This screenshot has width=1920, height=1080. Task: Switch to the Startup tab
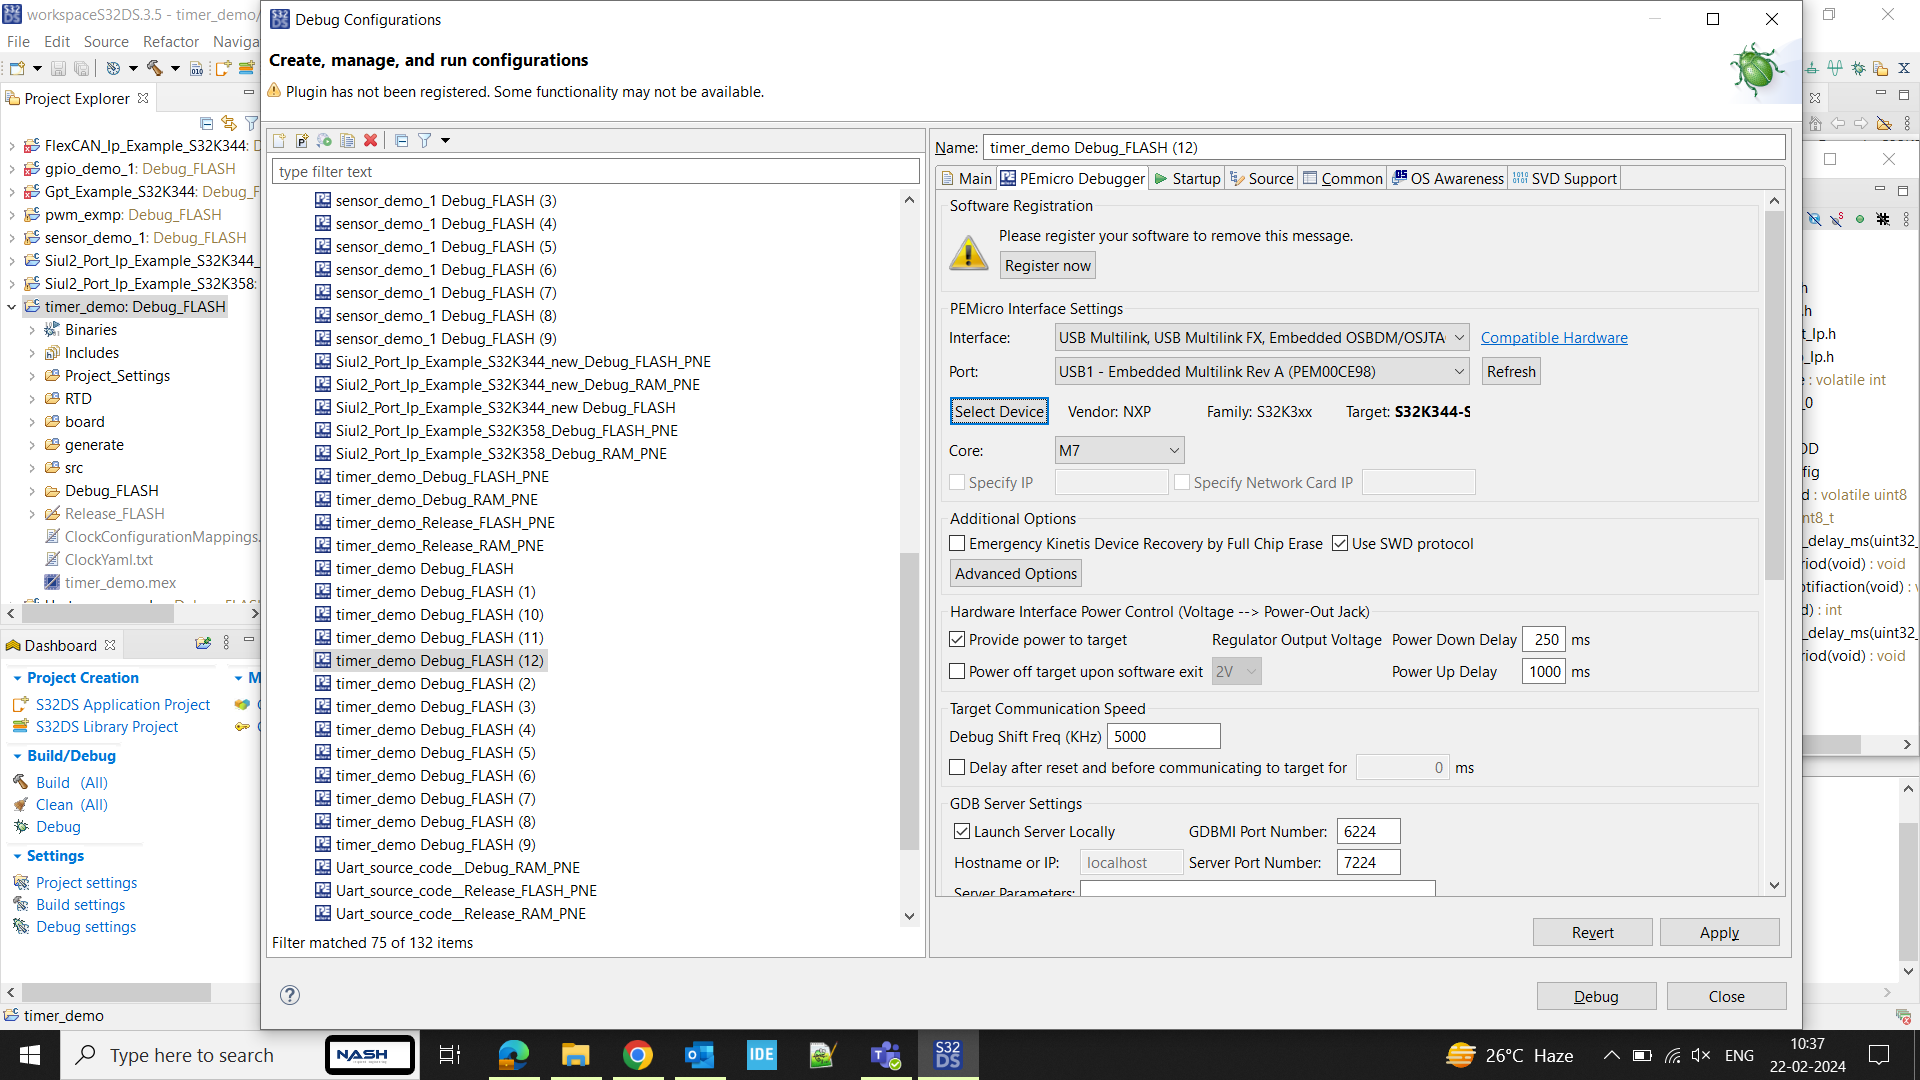(1187, 179)
